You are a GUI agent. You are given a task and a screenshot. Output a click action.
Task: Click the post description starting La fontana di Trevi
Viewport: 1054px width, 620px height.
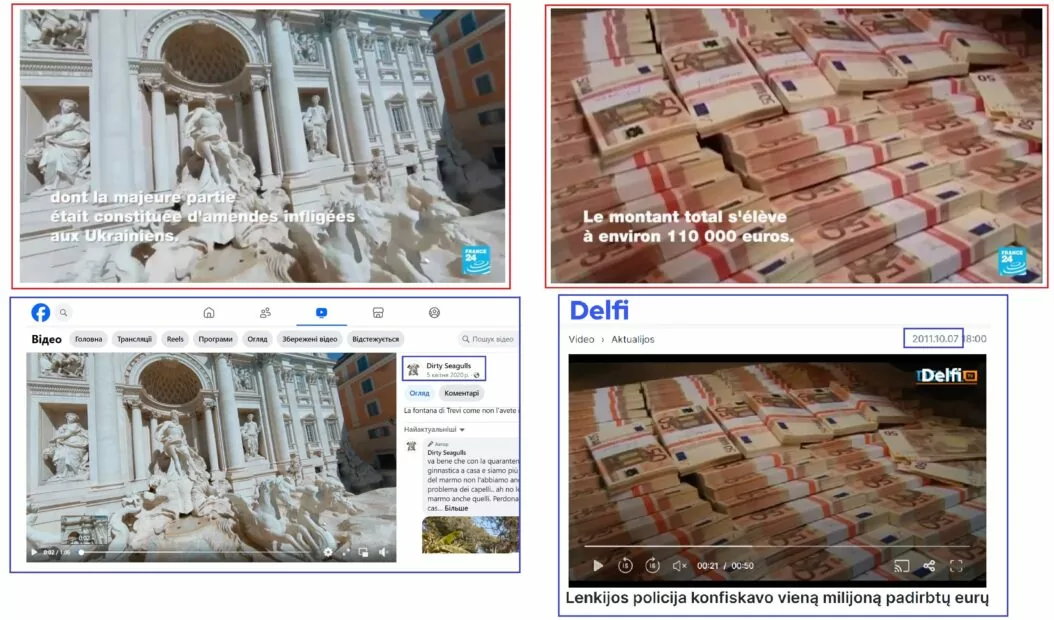click(x=460, y=410)
